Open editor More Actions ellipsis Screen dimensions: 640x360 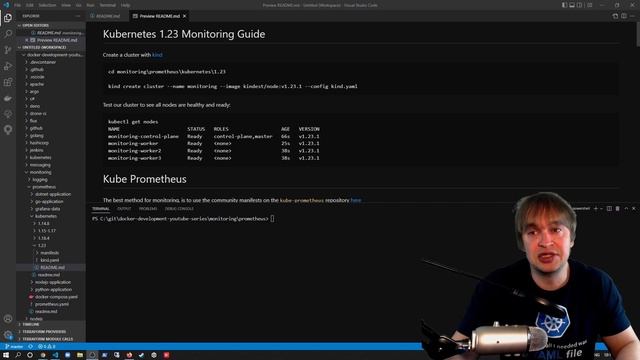point(633,16)
